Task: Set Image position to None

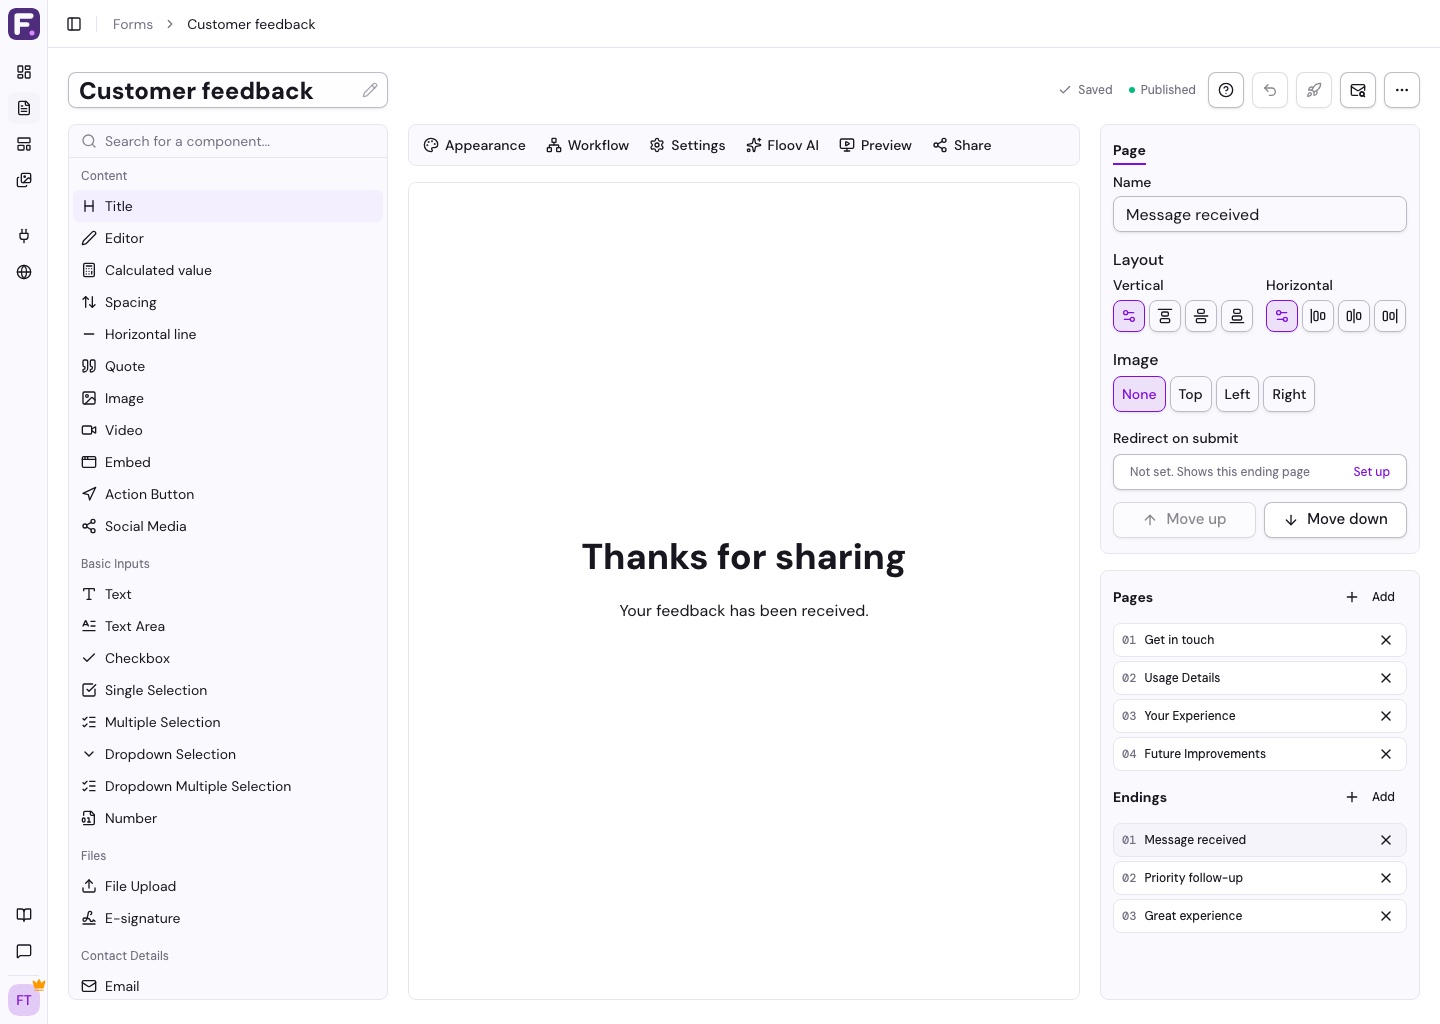Action: [1139, 394]
